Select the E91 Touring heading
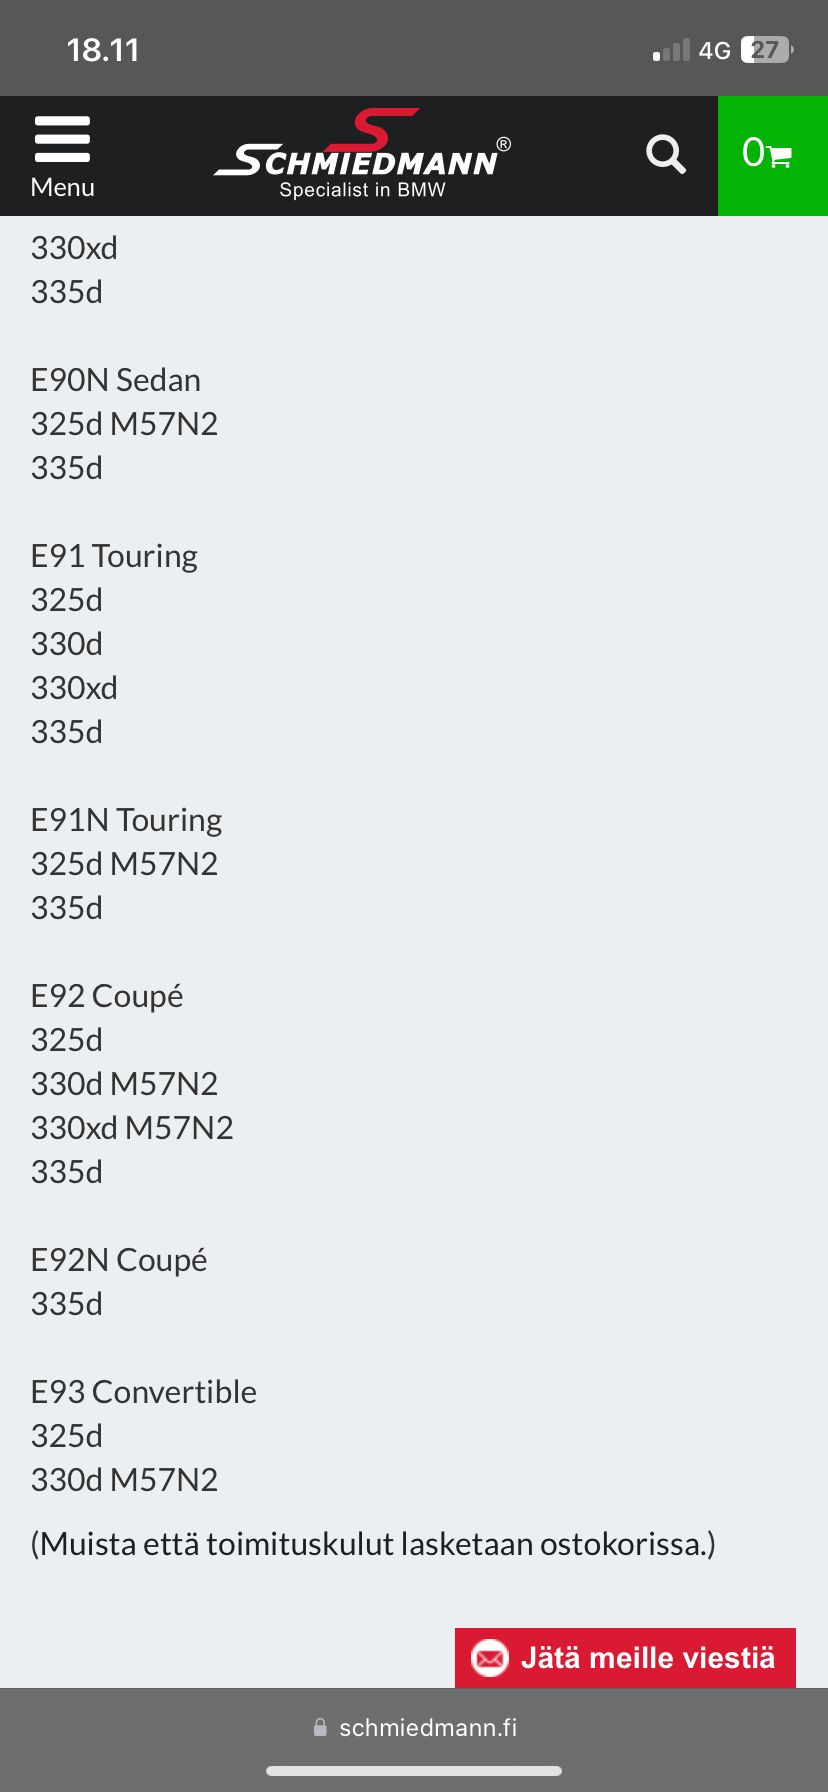Image resolution: width=828 pixels, height=1792 pixels. (x=114, y=556)
